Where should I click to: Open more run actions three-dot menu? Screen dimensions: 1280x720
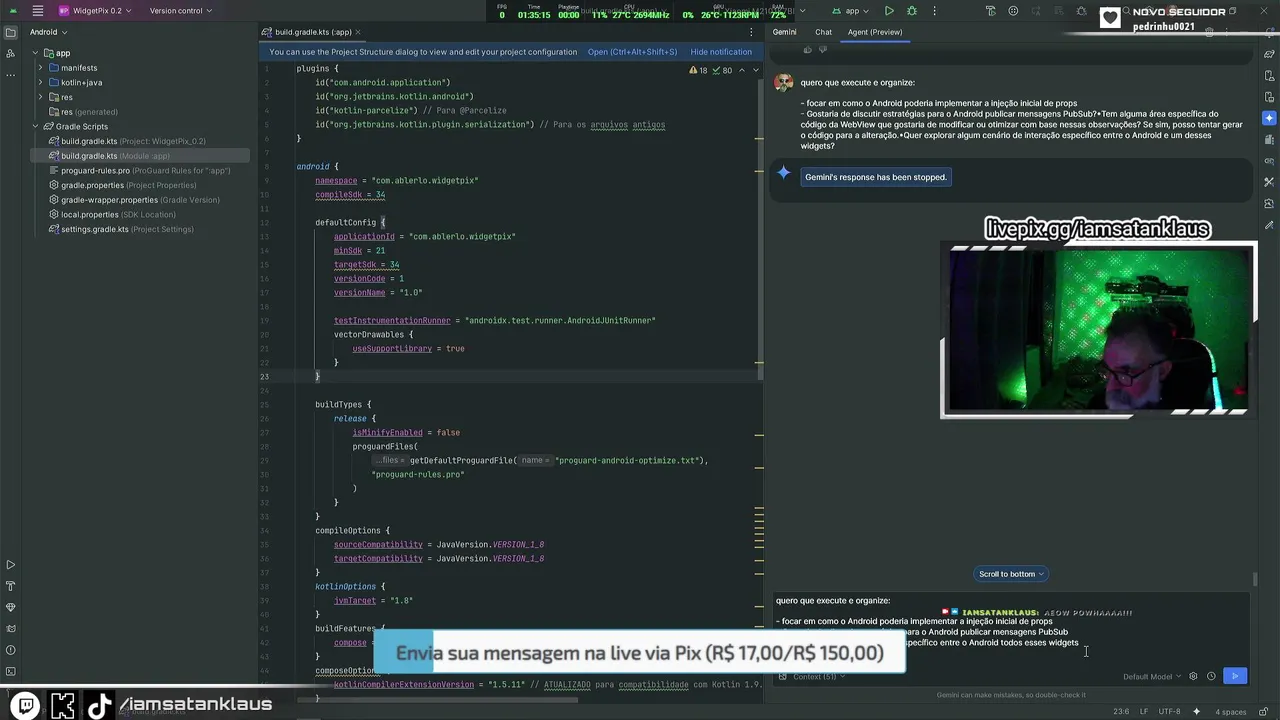click(935, 11)
